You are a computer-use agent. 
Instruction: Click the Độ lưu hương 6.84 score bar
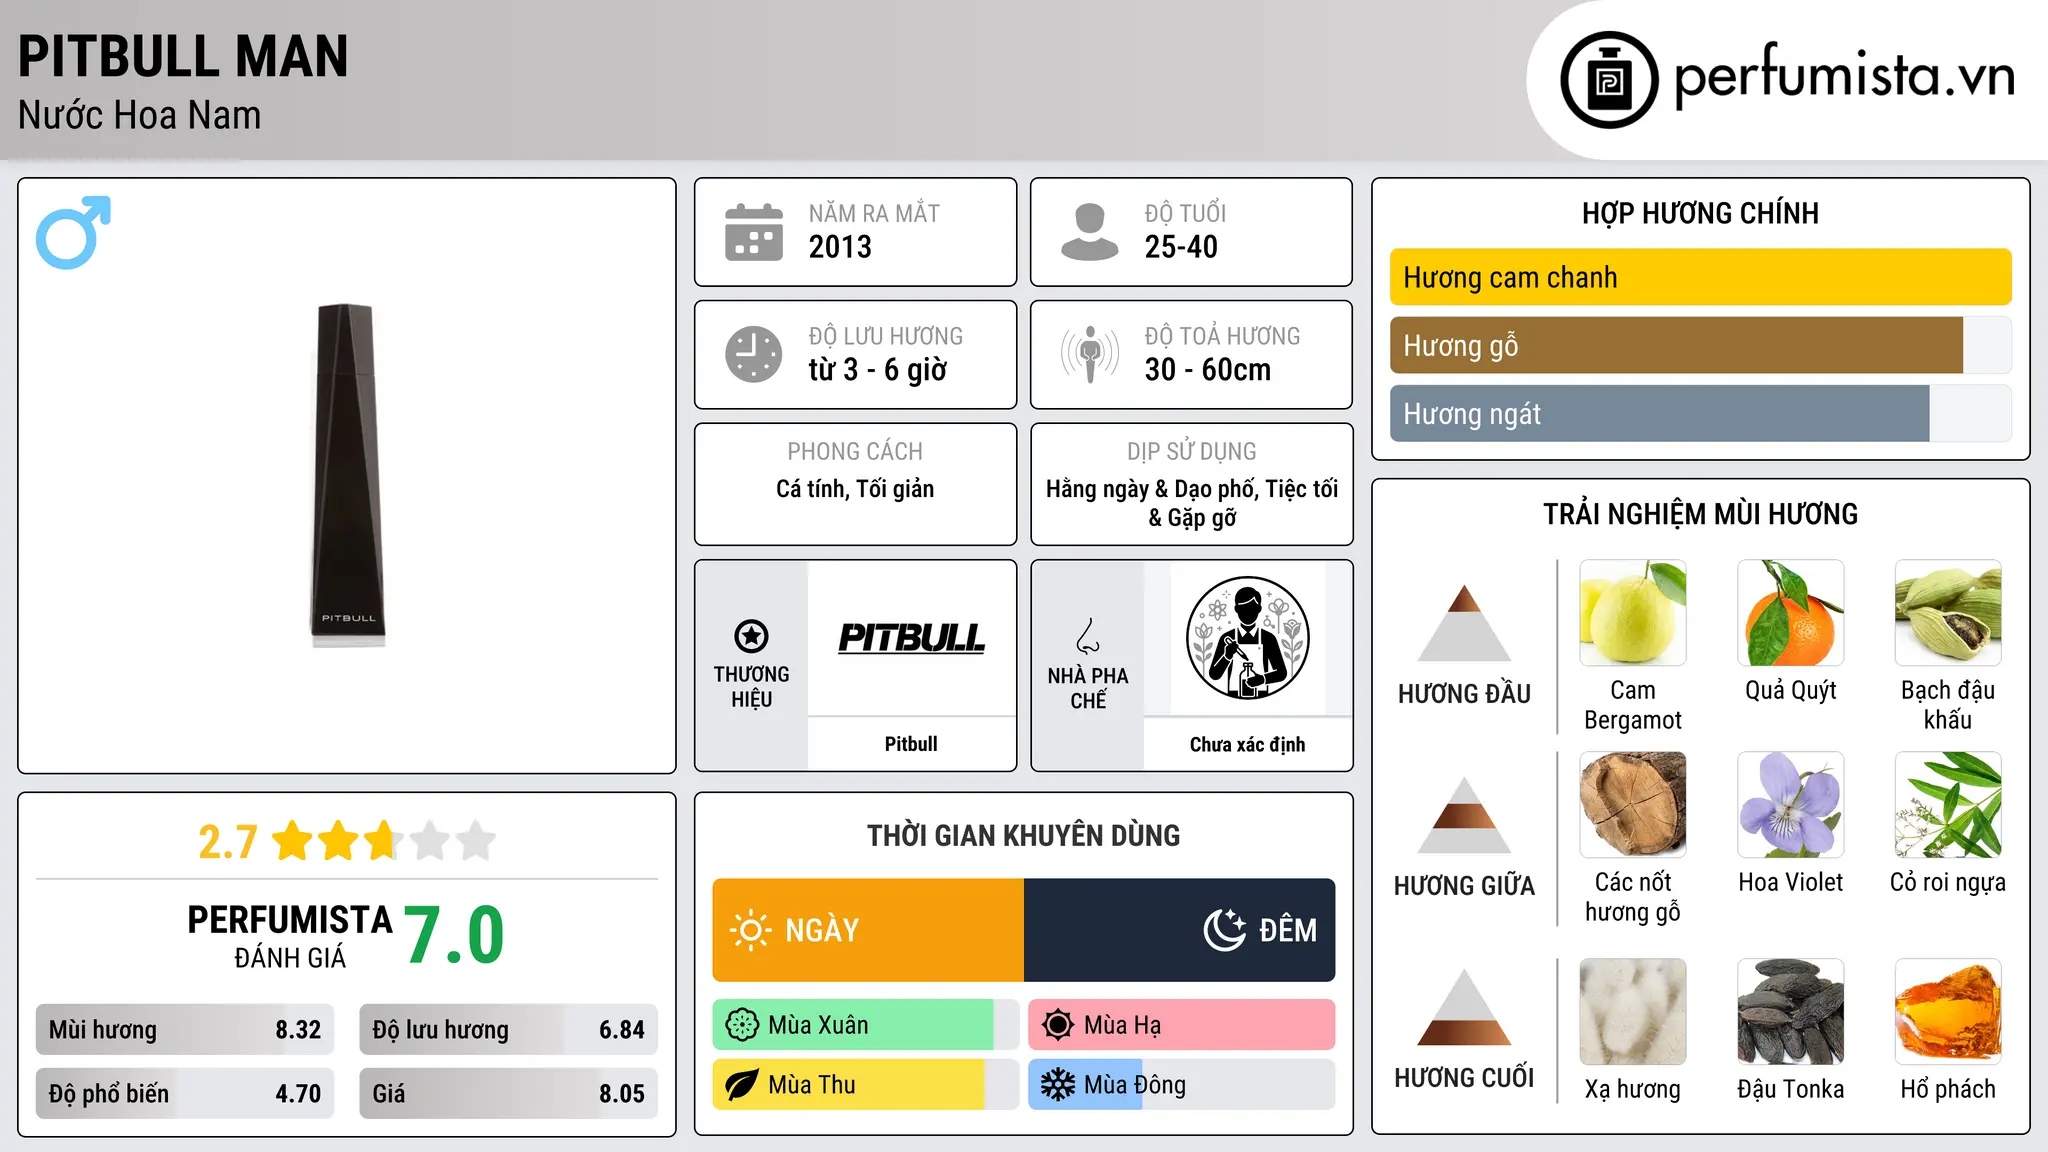508,1029
